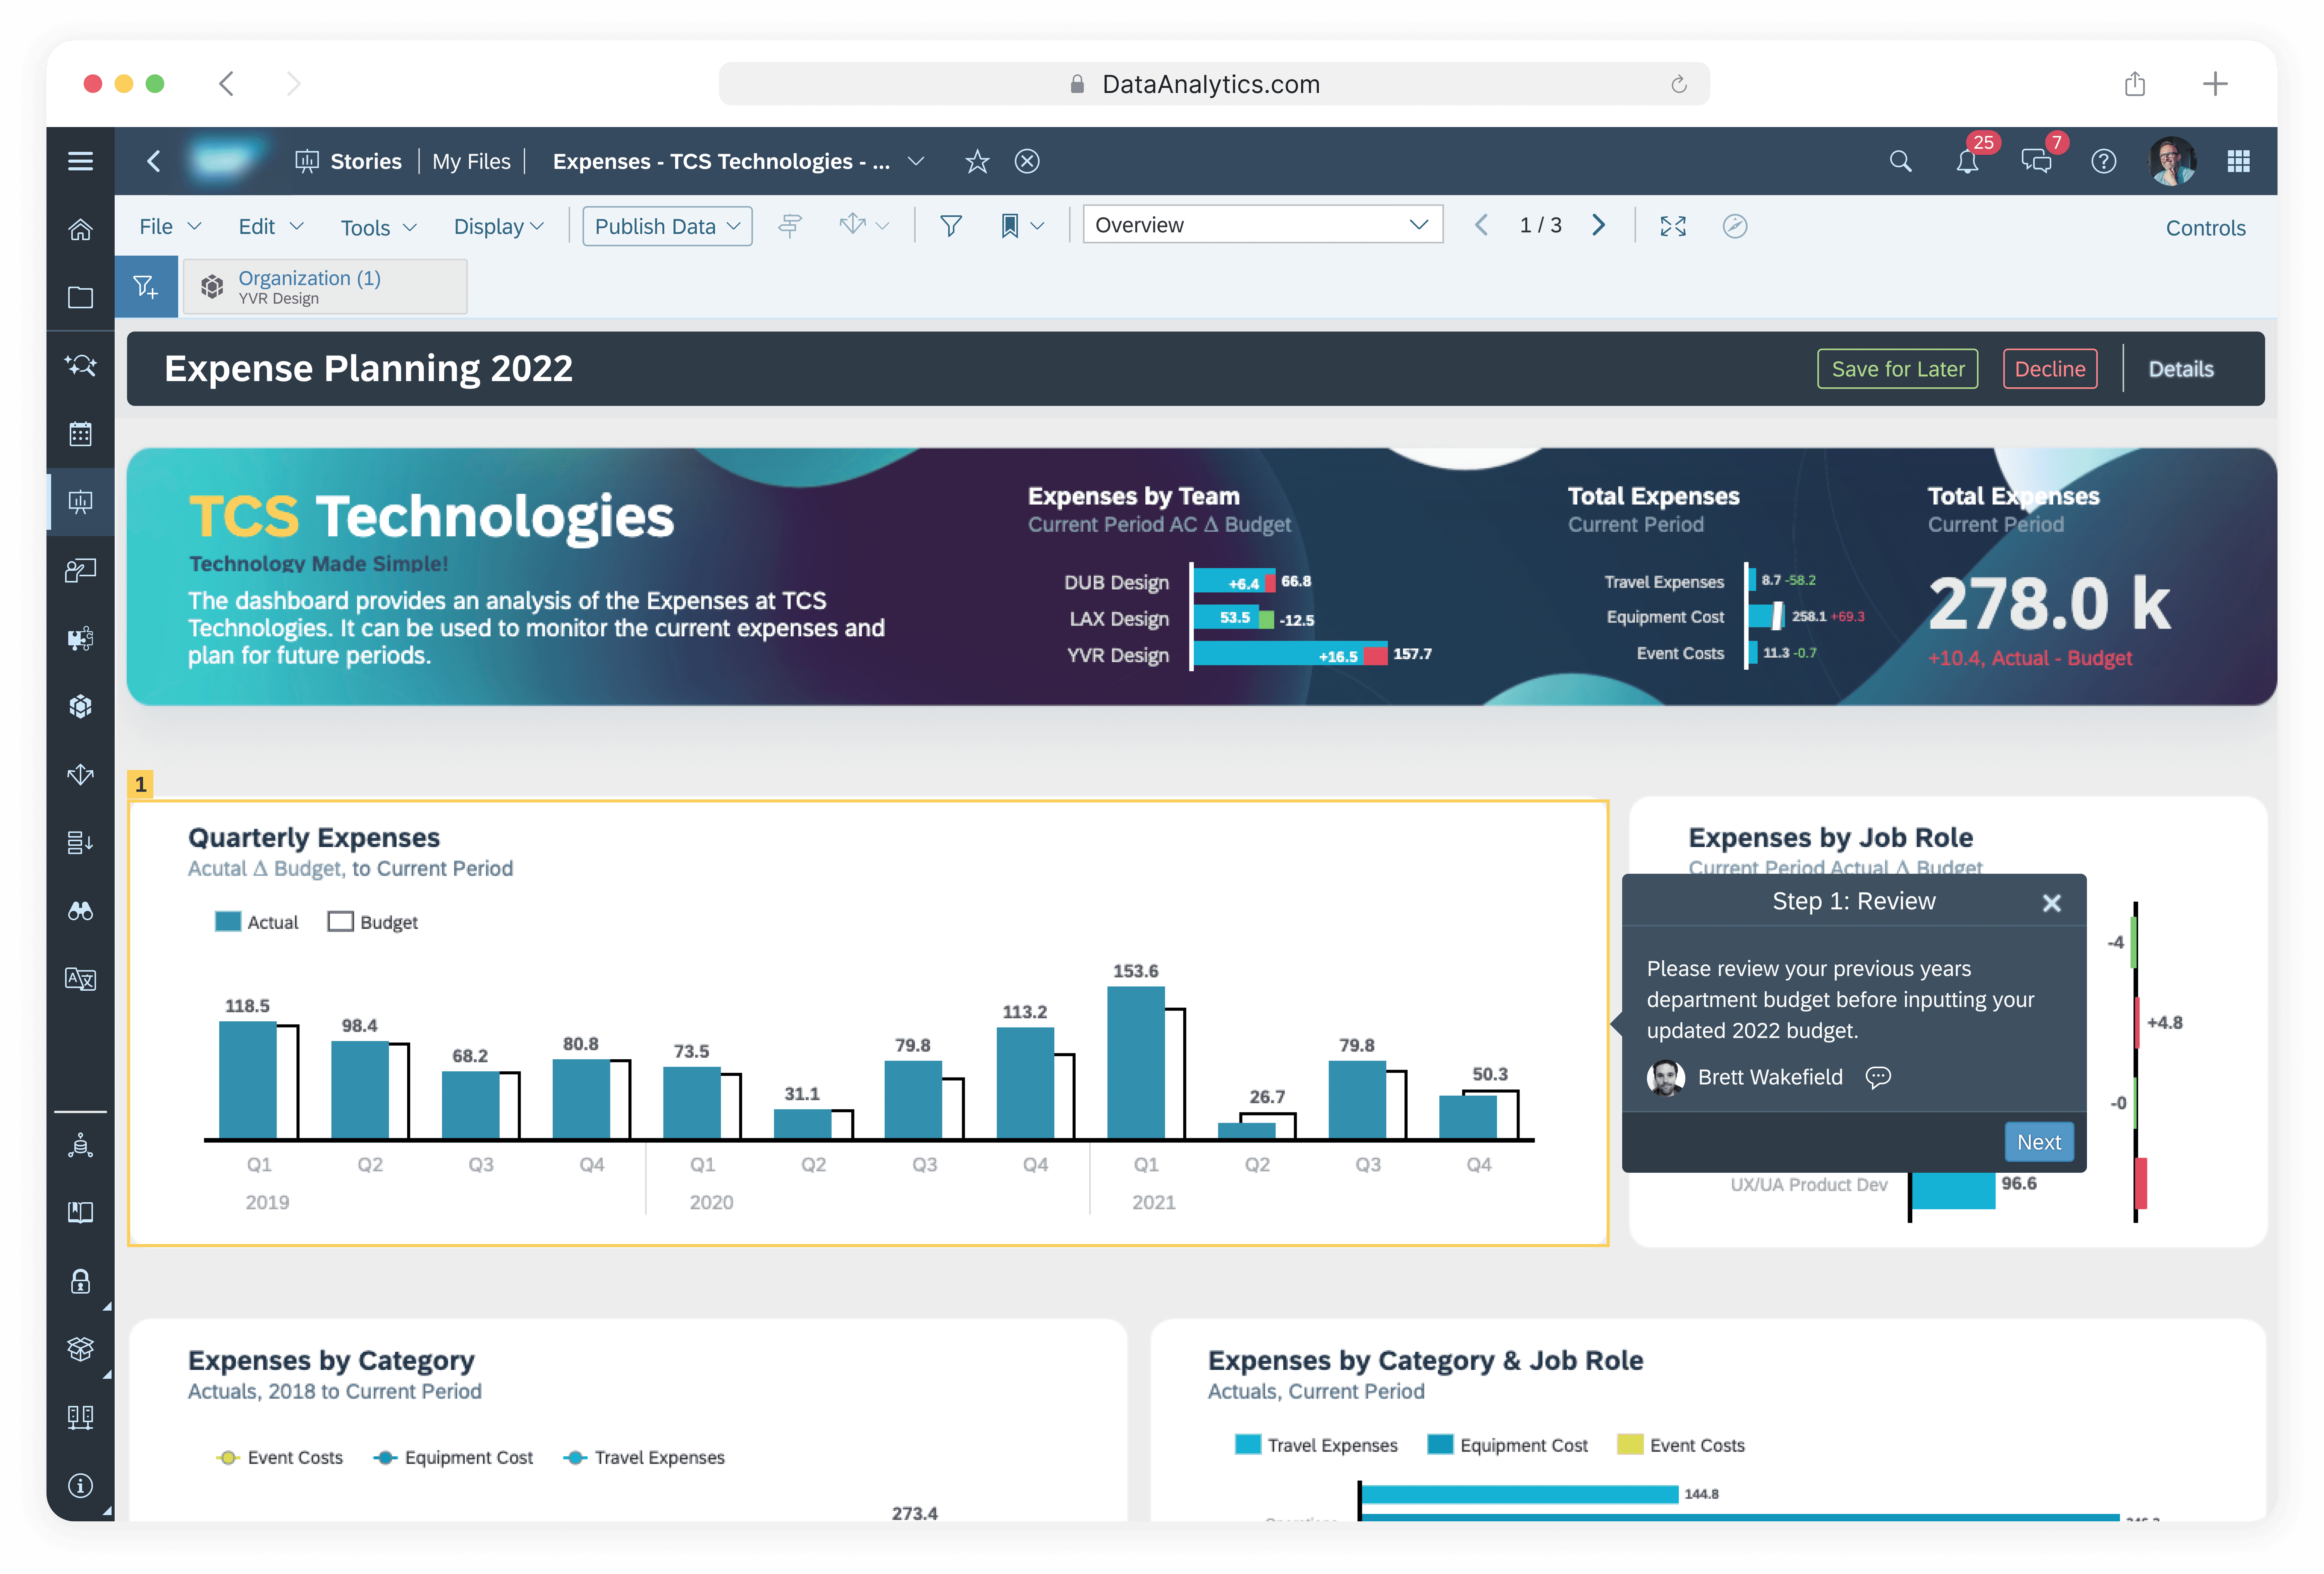
Task: Toggle Travel Expenses legend in Category & Job Role
Action: [x=1316, y=1445]
